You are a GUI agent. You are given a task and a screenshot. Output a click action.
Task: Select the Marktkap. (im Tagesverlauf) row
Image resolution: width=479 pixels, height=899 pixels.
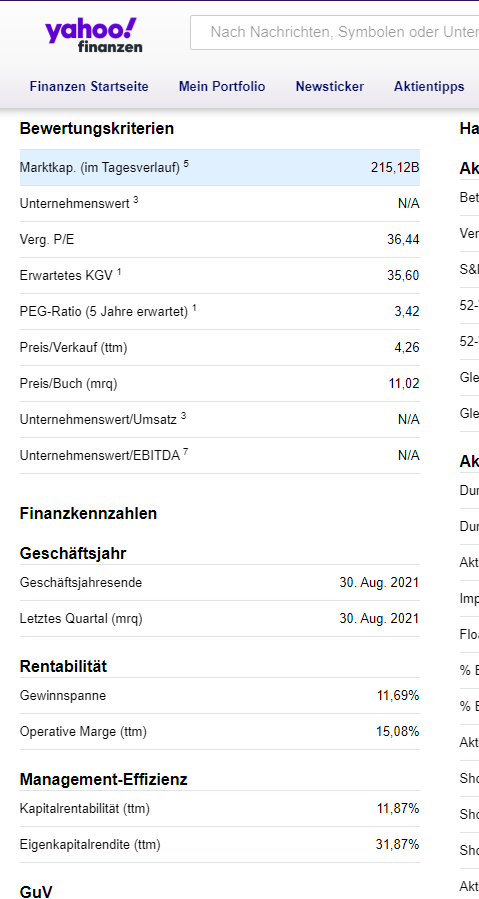220,168
